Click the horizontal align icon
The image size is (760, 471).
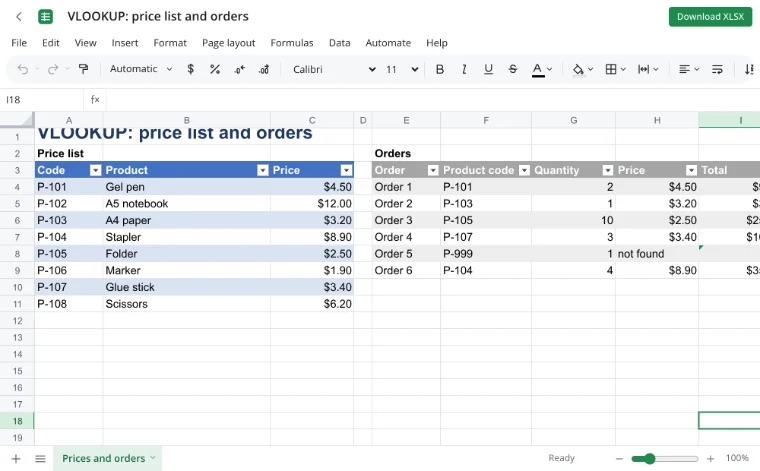click(x=684, y=69)
